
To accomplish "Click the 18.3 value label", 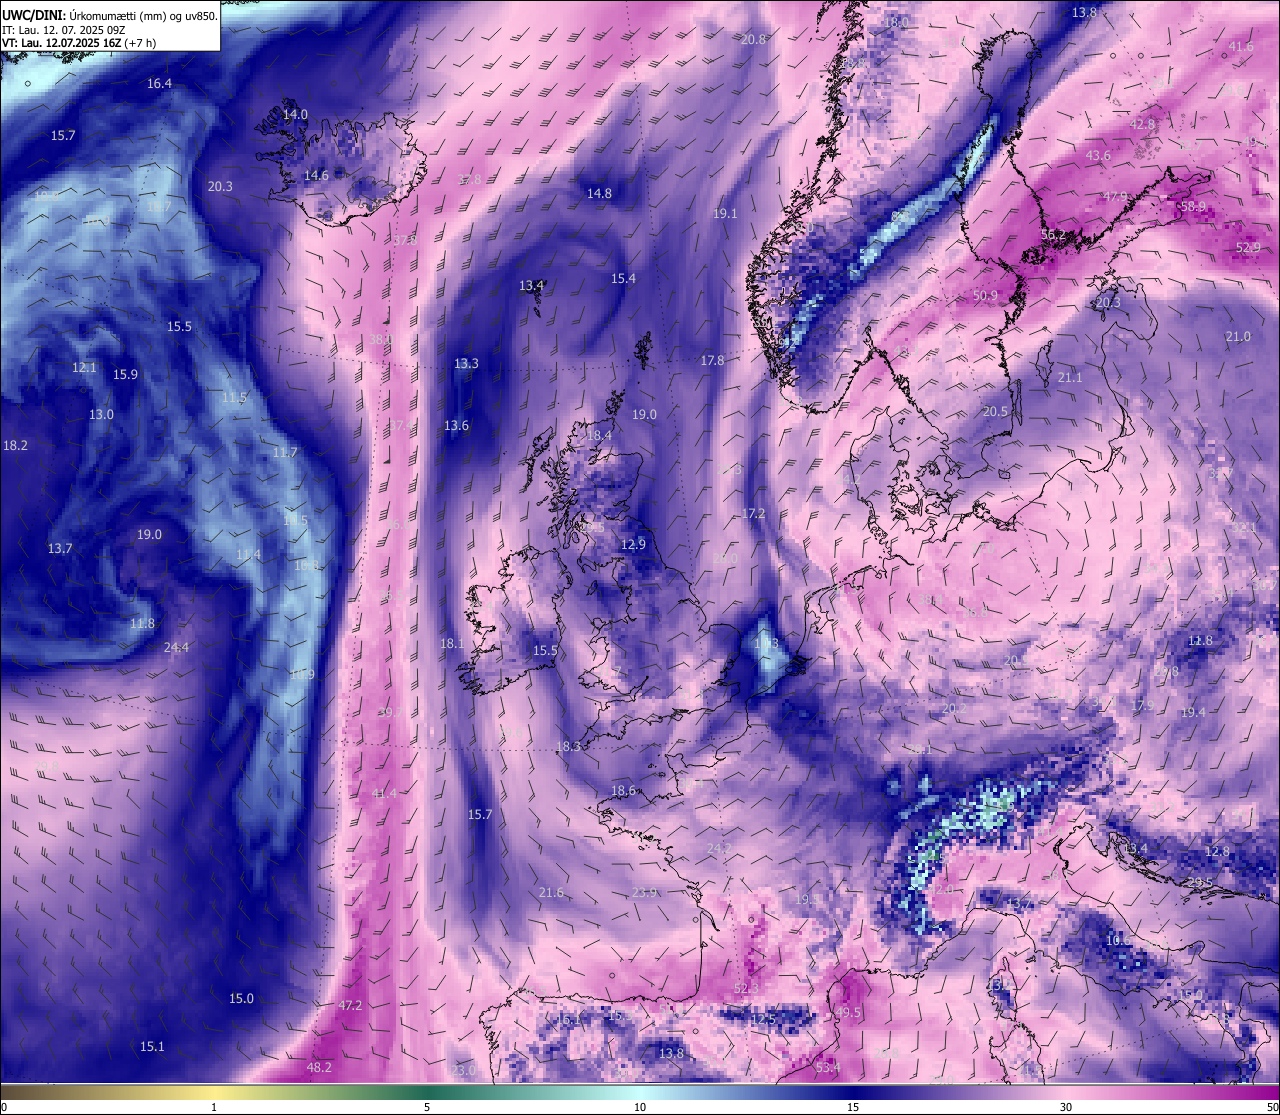I will (x=568, y=747).
